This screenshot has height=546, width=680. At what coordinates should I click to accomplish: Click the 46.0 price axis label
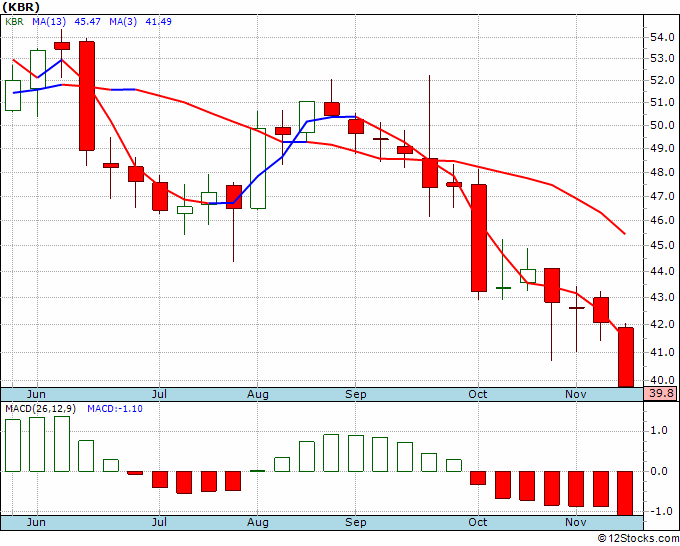pos(662,220)
